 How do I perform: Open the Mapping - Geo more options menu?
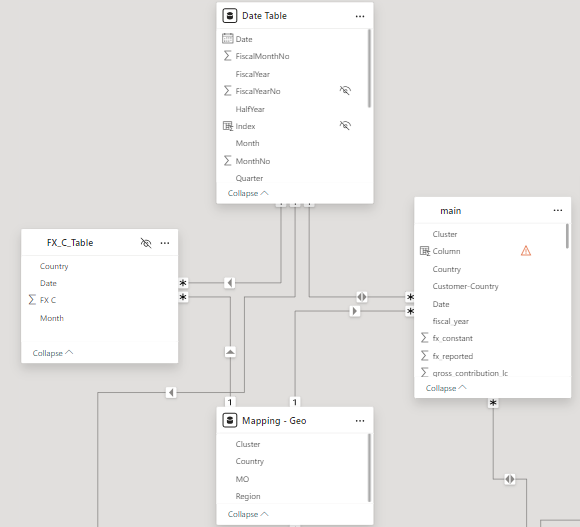pos(360,421)
